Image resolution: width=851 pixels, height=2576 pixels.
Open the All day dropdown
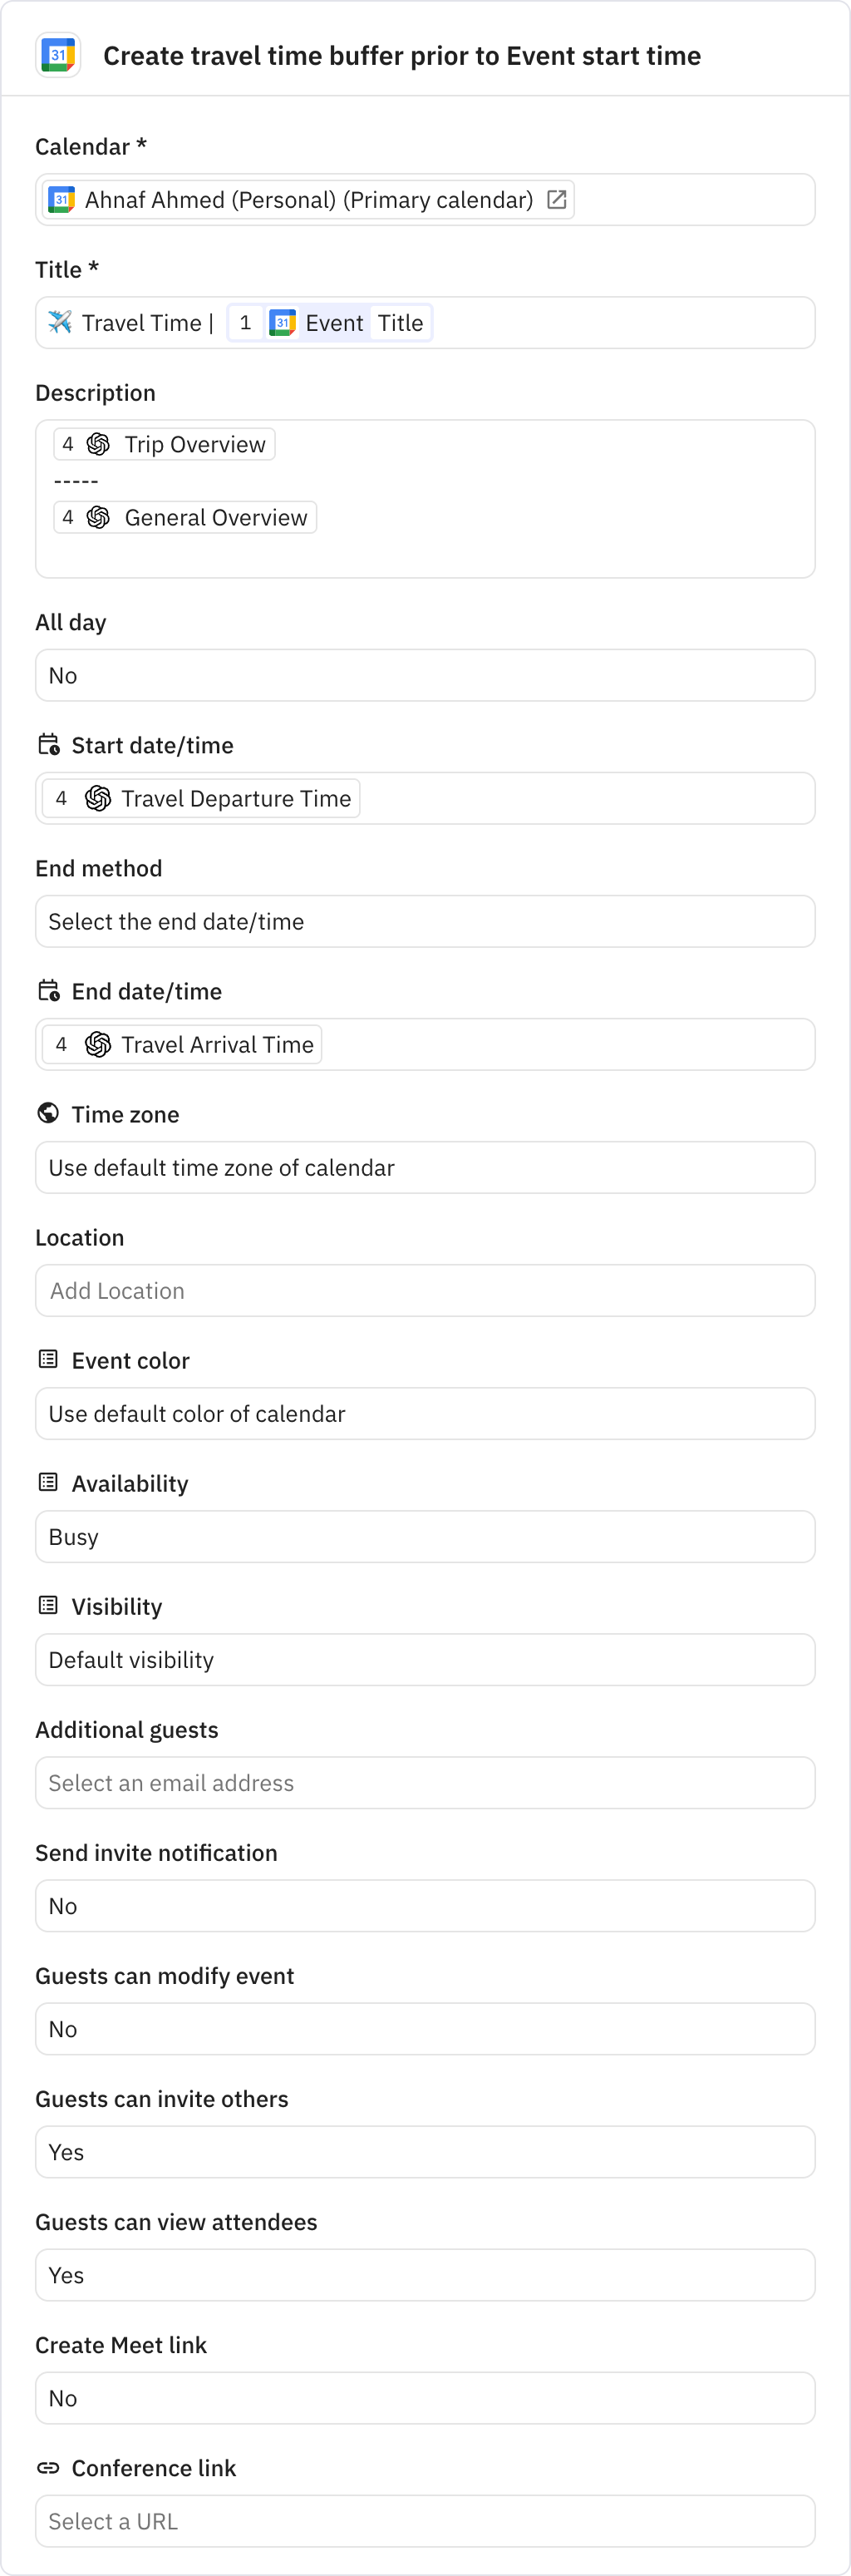(x=425, y=674)
